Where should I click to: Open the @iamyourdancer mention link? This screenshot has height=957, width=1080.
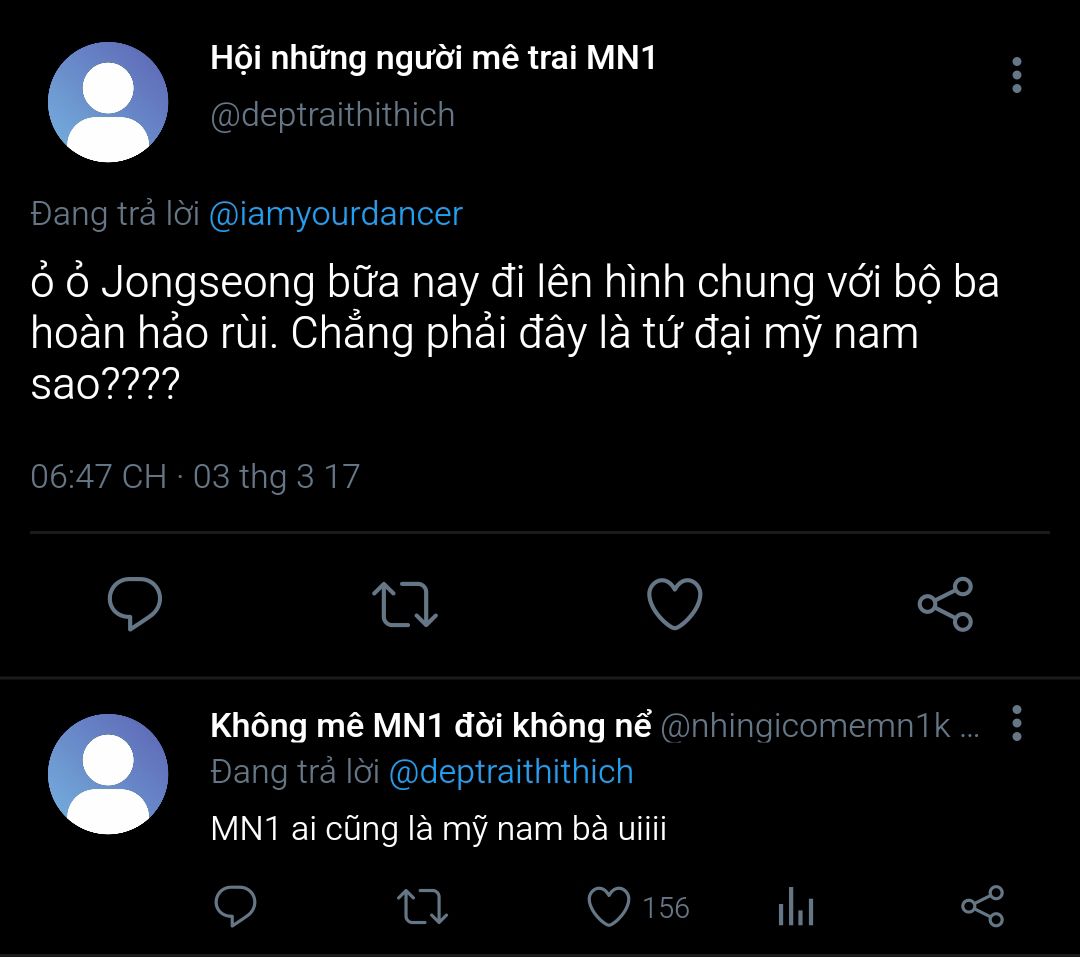coord(336,214)
